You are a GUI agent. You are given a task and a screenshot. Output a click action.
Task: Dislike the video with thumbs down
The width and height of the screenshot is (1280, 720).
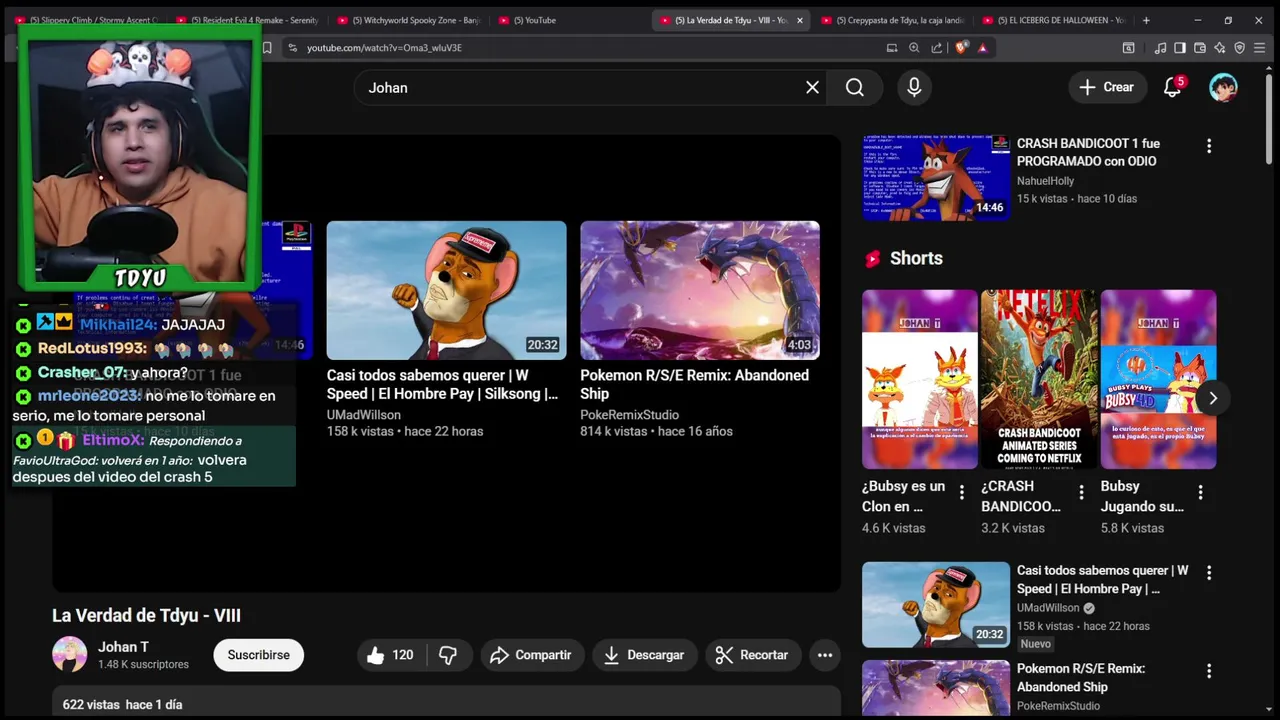point(448,655)
